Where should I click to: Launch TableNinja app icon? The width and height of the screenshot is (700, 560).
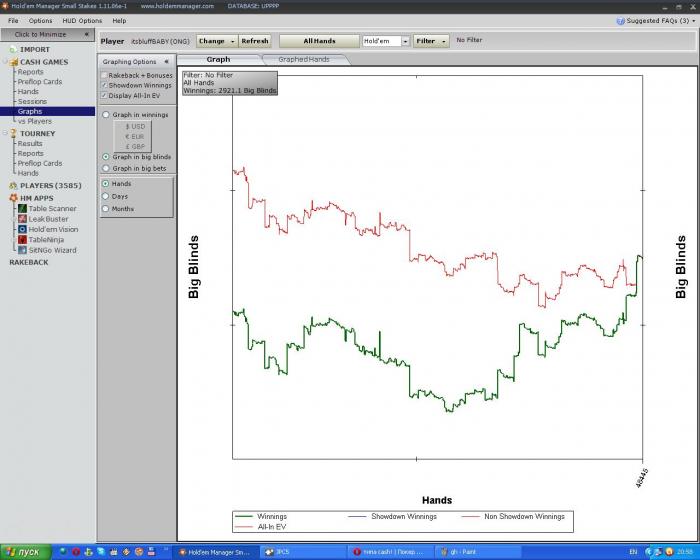click(x=22, y=240)
